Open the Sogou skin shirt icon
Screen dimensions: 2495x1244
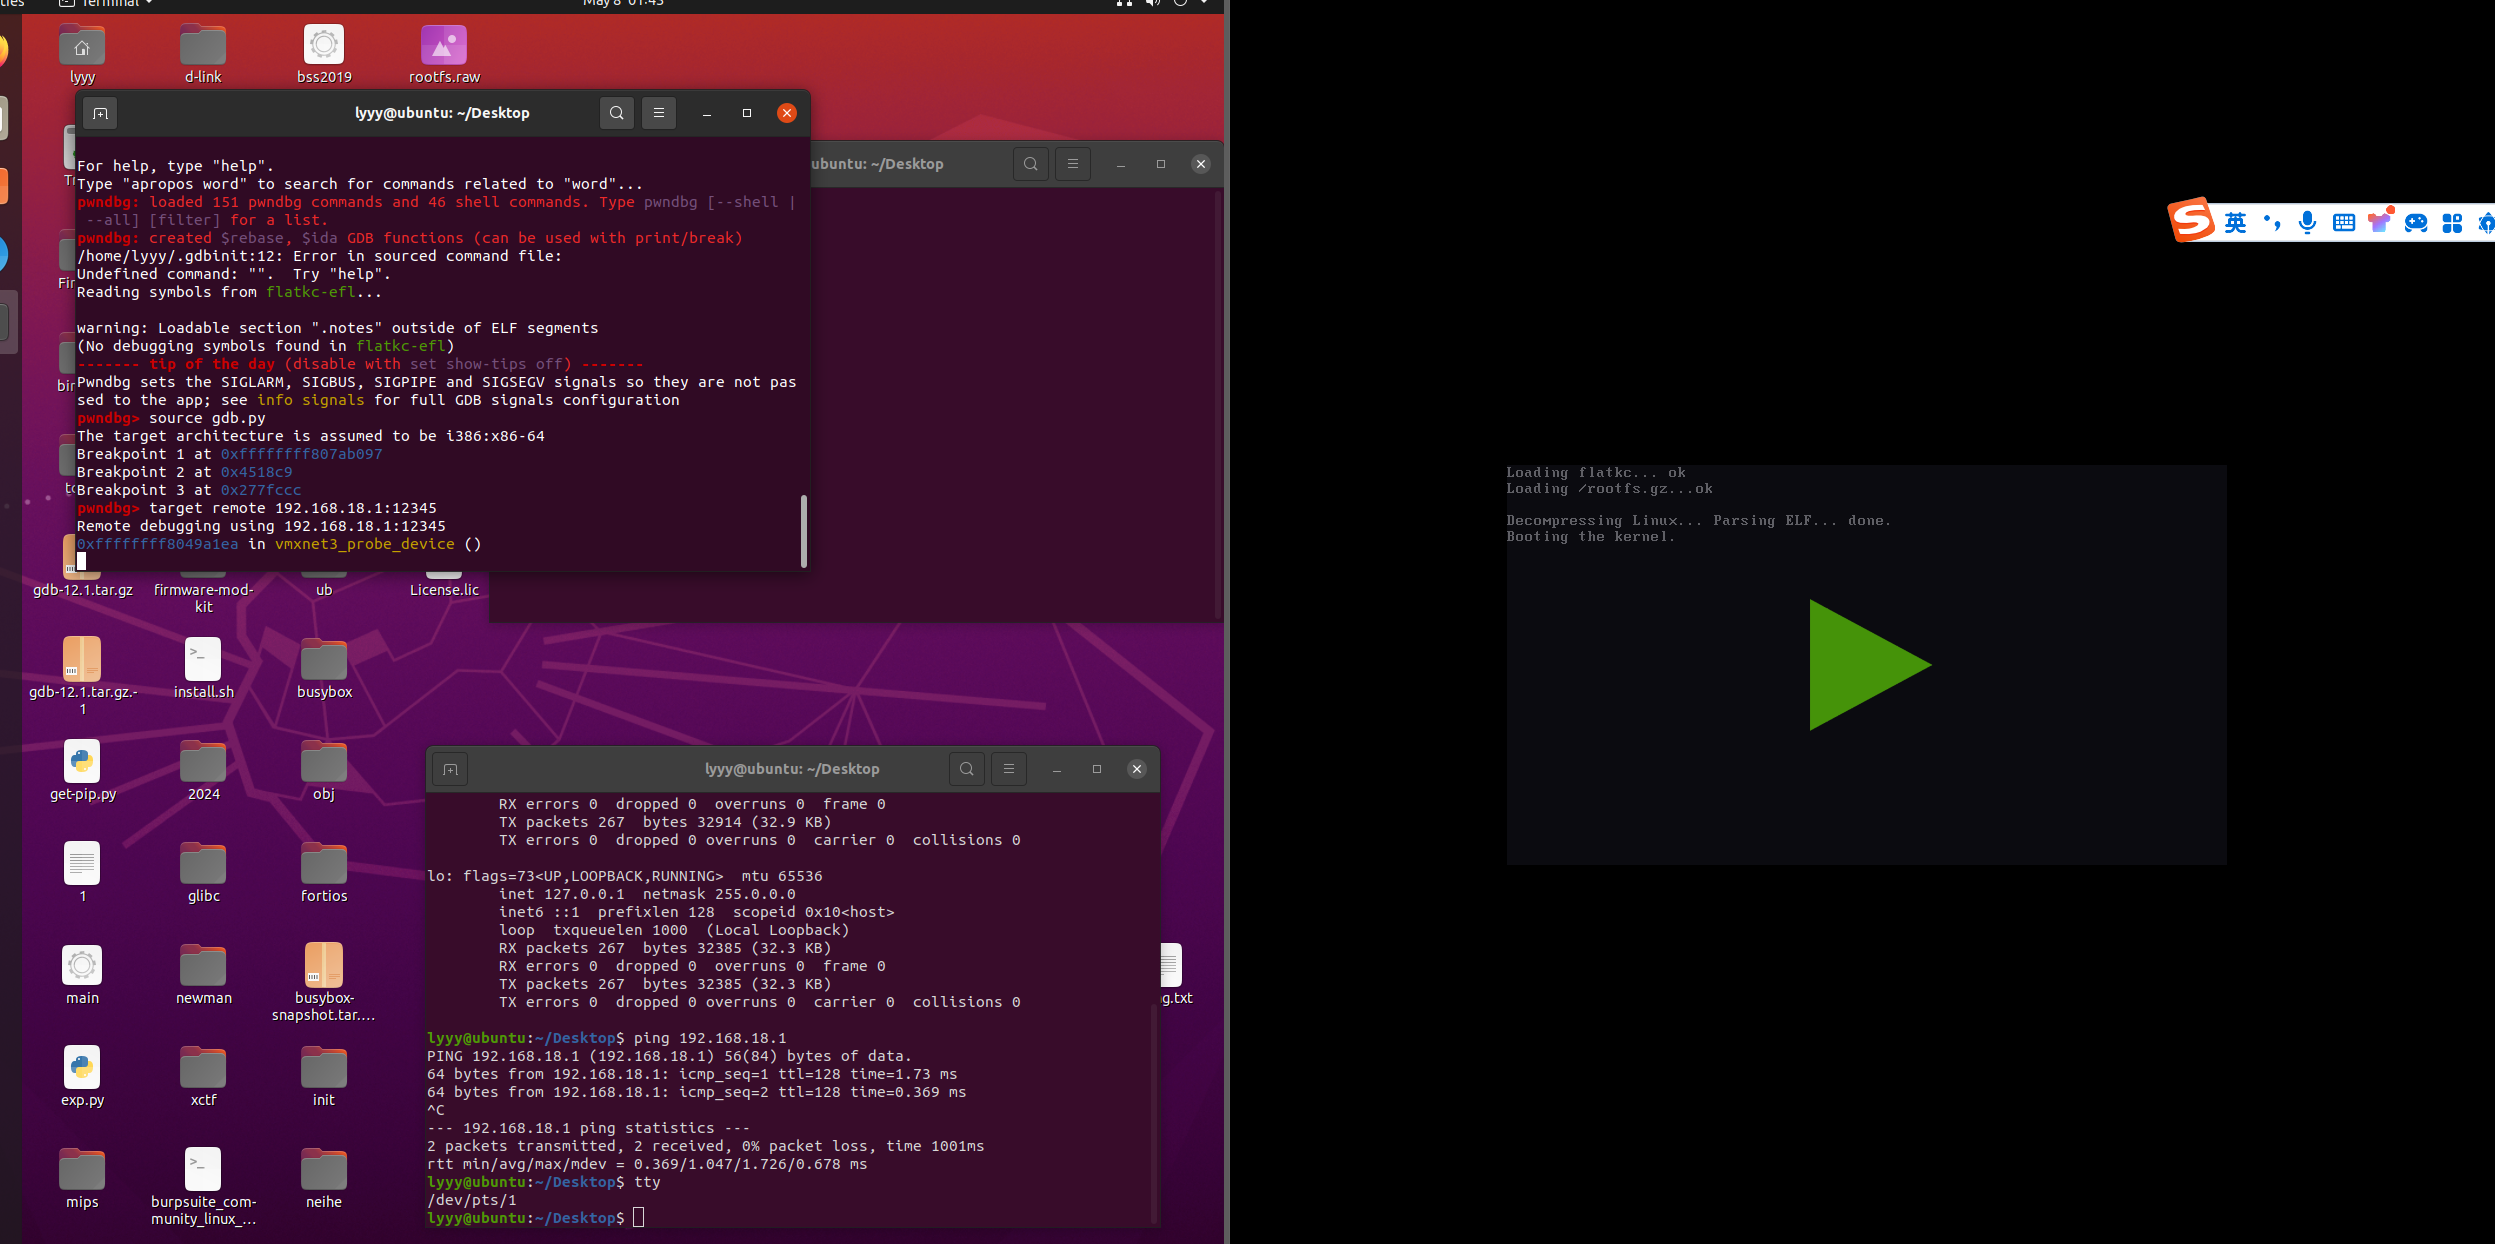pos(2379,222)
